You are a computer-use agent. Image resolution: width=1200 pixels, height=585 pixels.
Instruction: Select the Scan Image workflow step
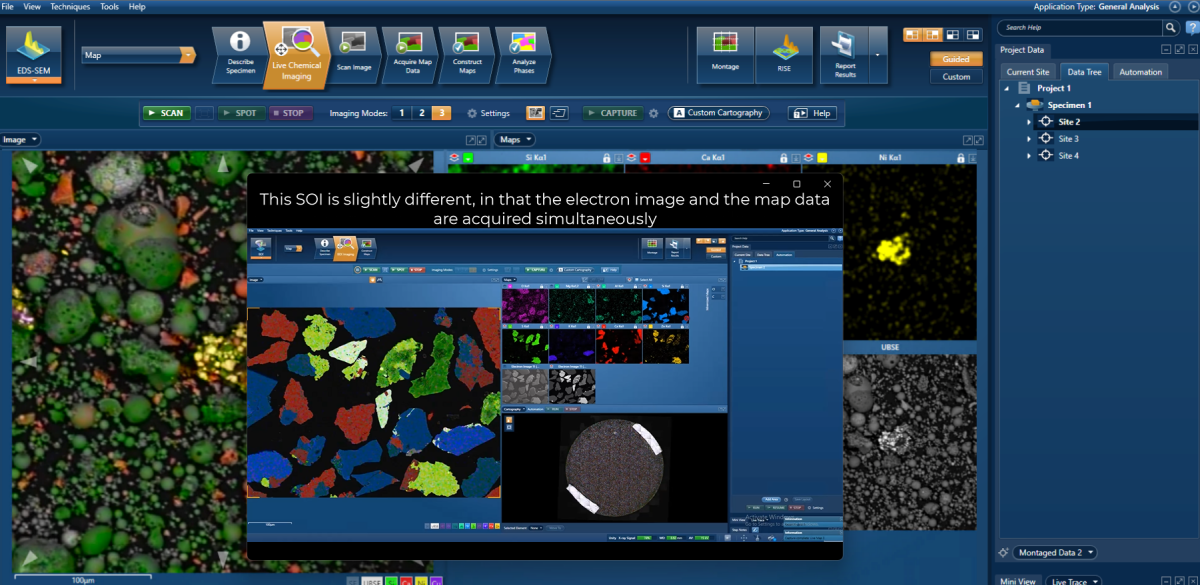(x=353, y=52)
